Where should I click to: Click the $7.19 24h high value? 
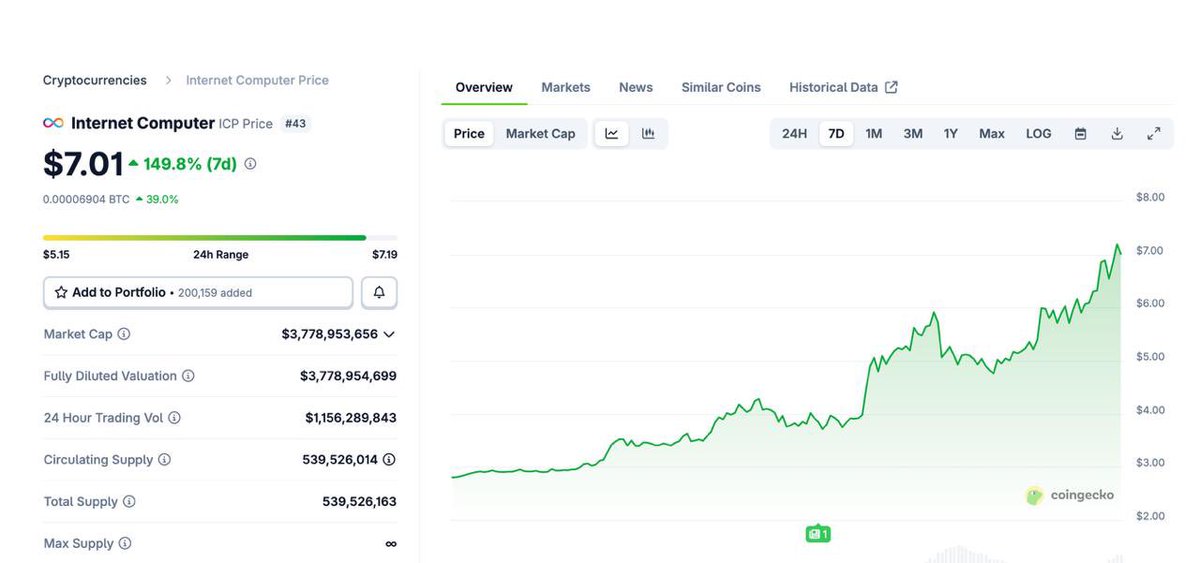coord(384,255)
